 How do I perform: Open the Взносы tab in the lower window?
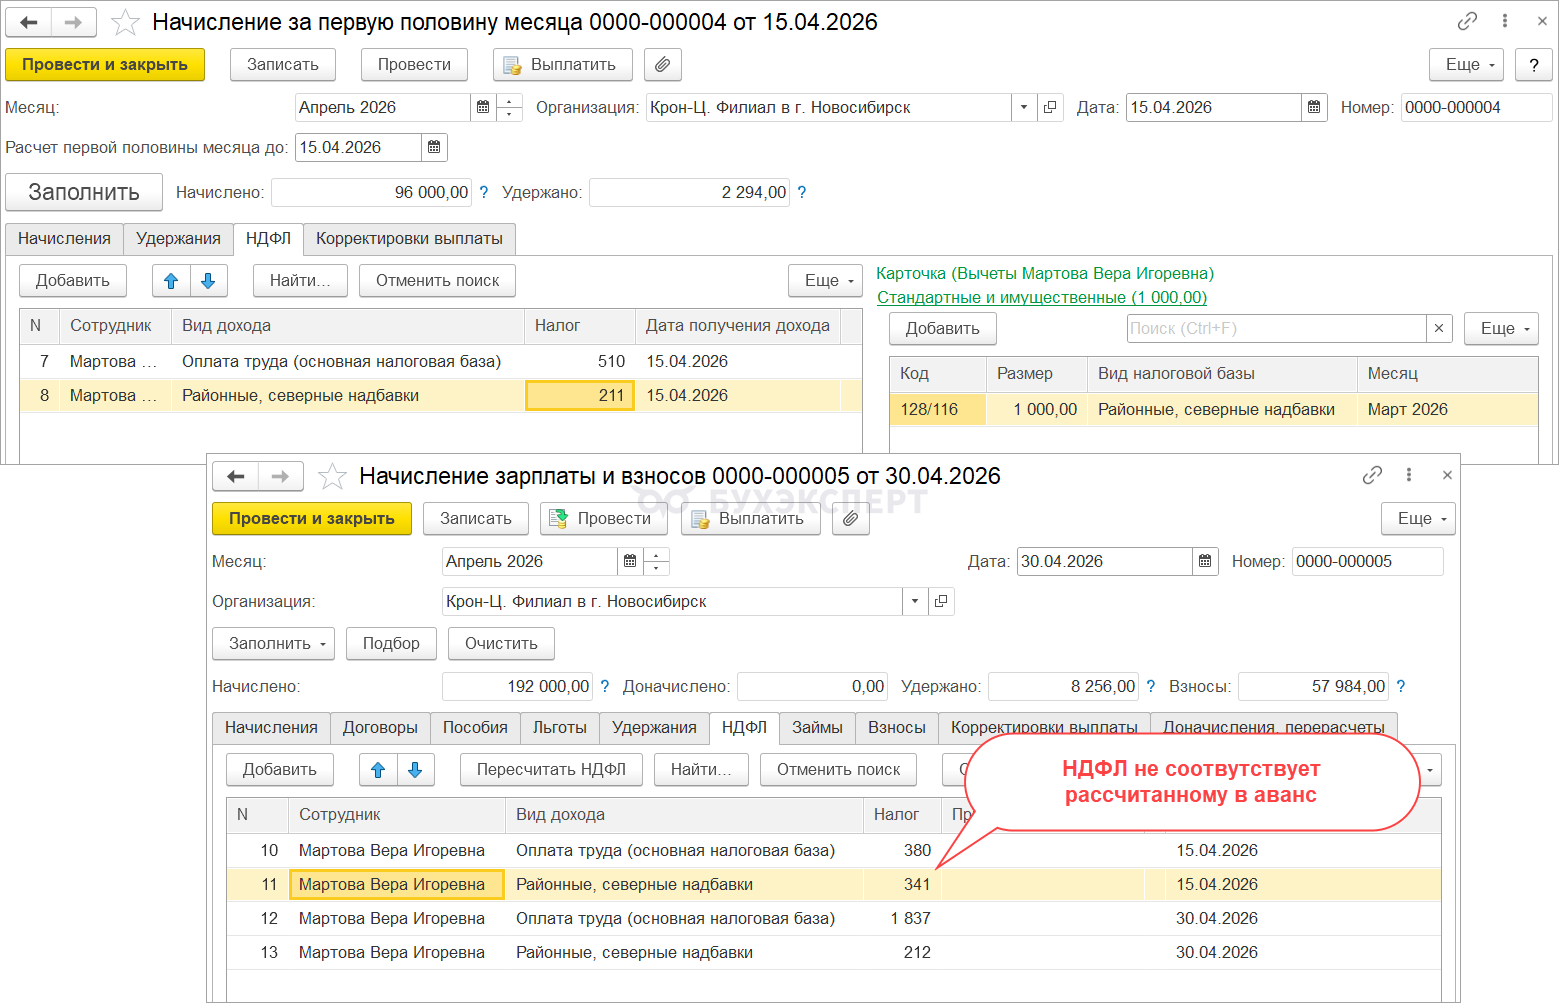(896, 727)
